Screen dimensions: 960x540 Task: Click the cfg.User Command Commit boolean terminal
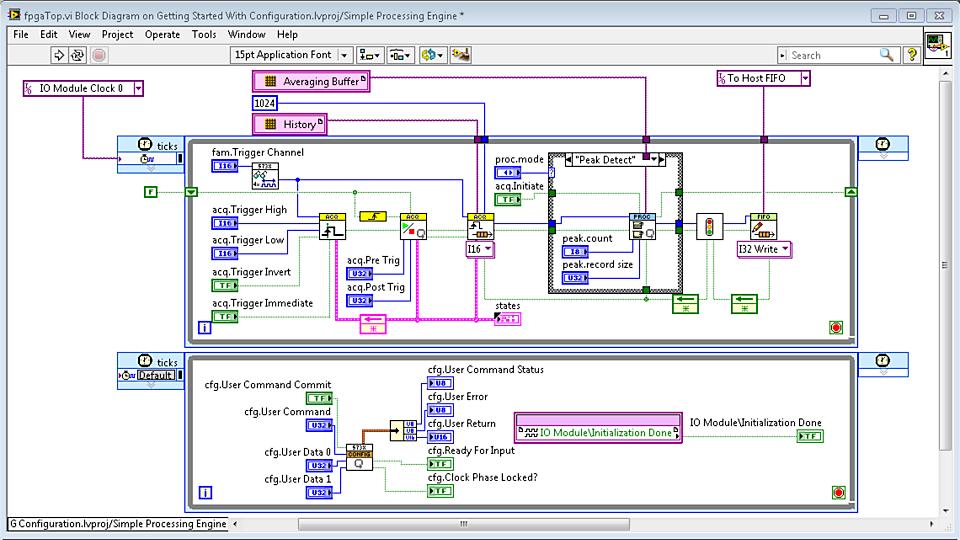(x=319, y=398)
